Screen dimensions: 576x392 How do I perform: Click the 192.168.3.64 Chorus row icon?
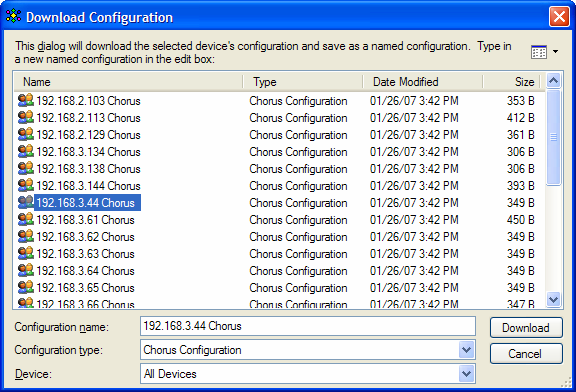[26, 271]
